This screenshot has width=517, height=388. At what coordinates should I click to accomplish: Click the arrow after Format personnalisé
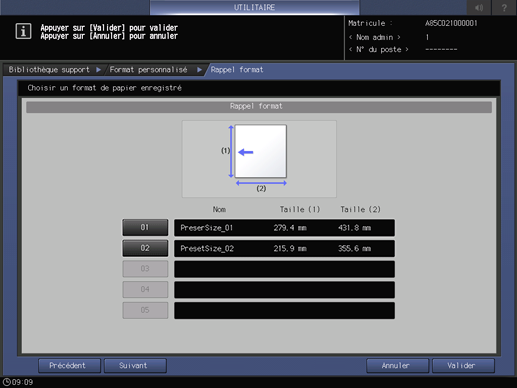pos(199,70)
